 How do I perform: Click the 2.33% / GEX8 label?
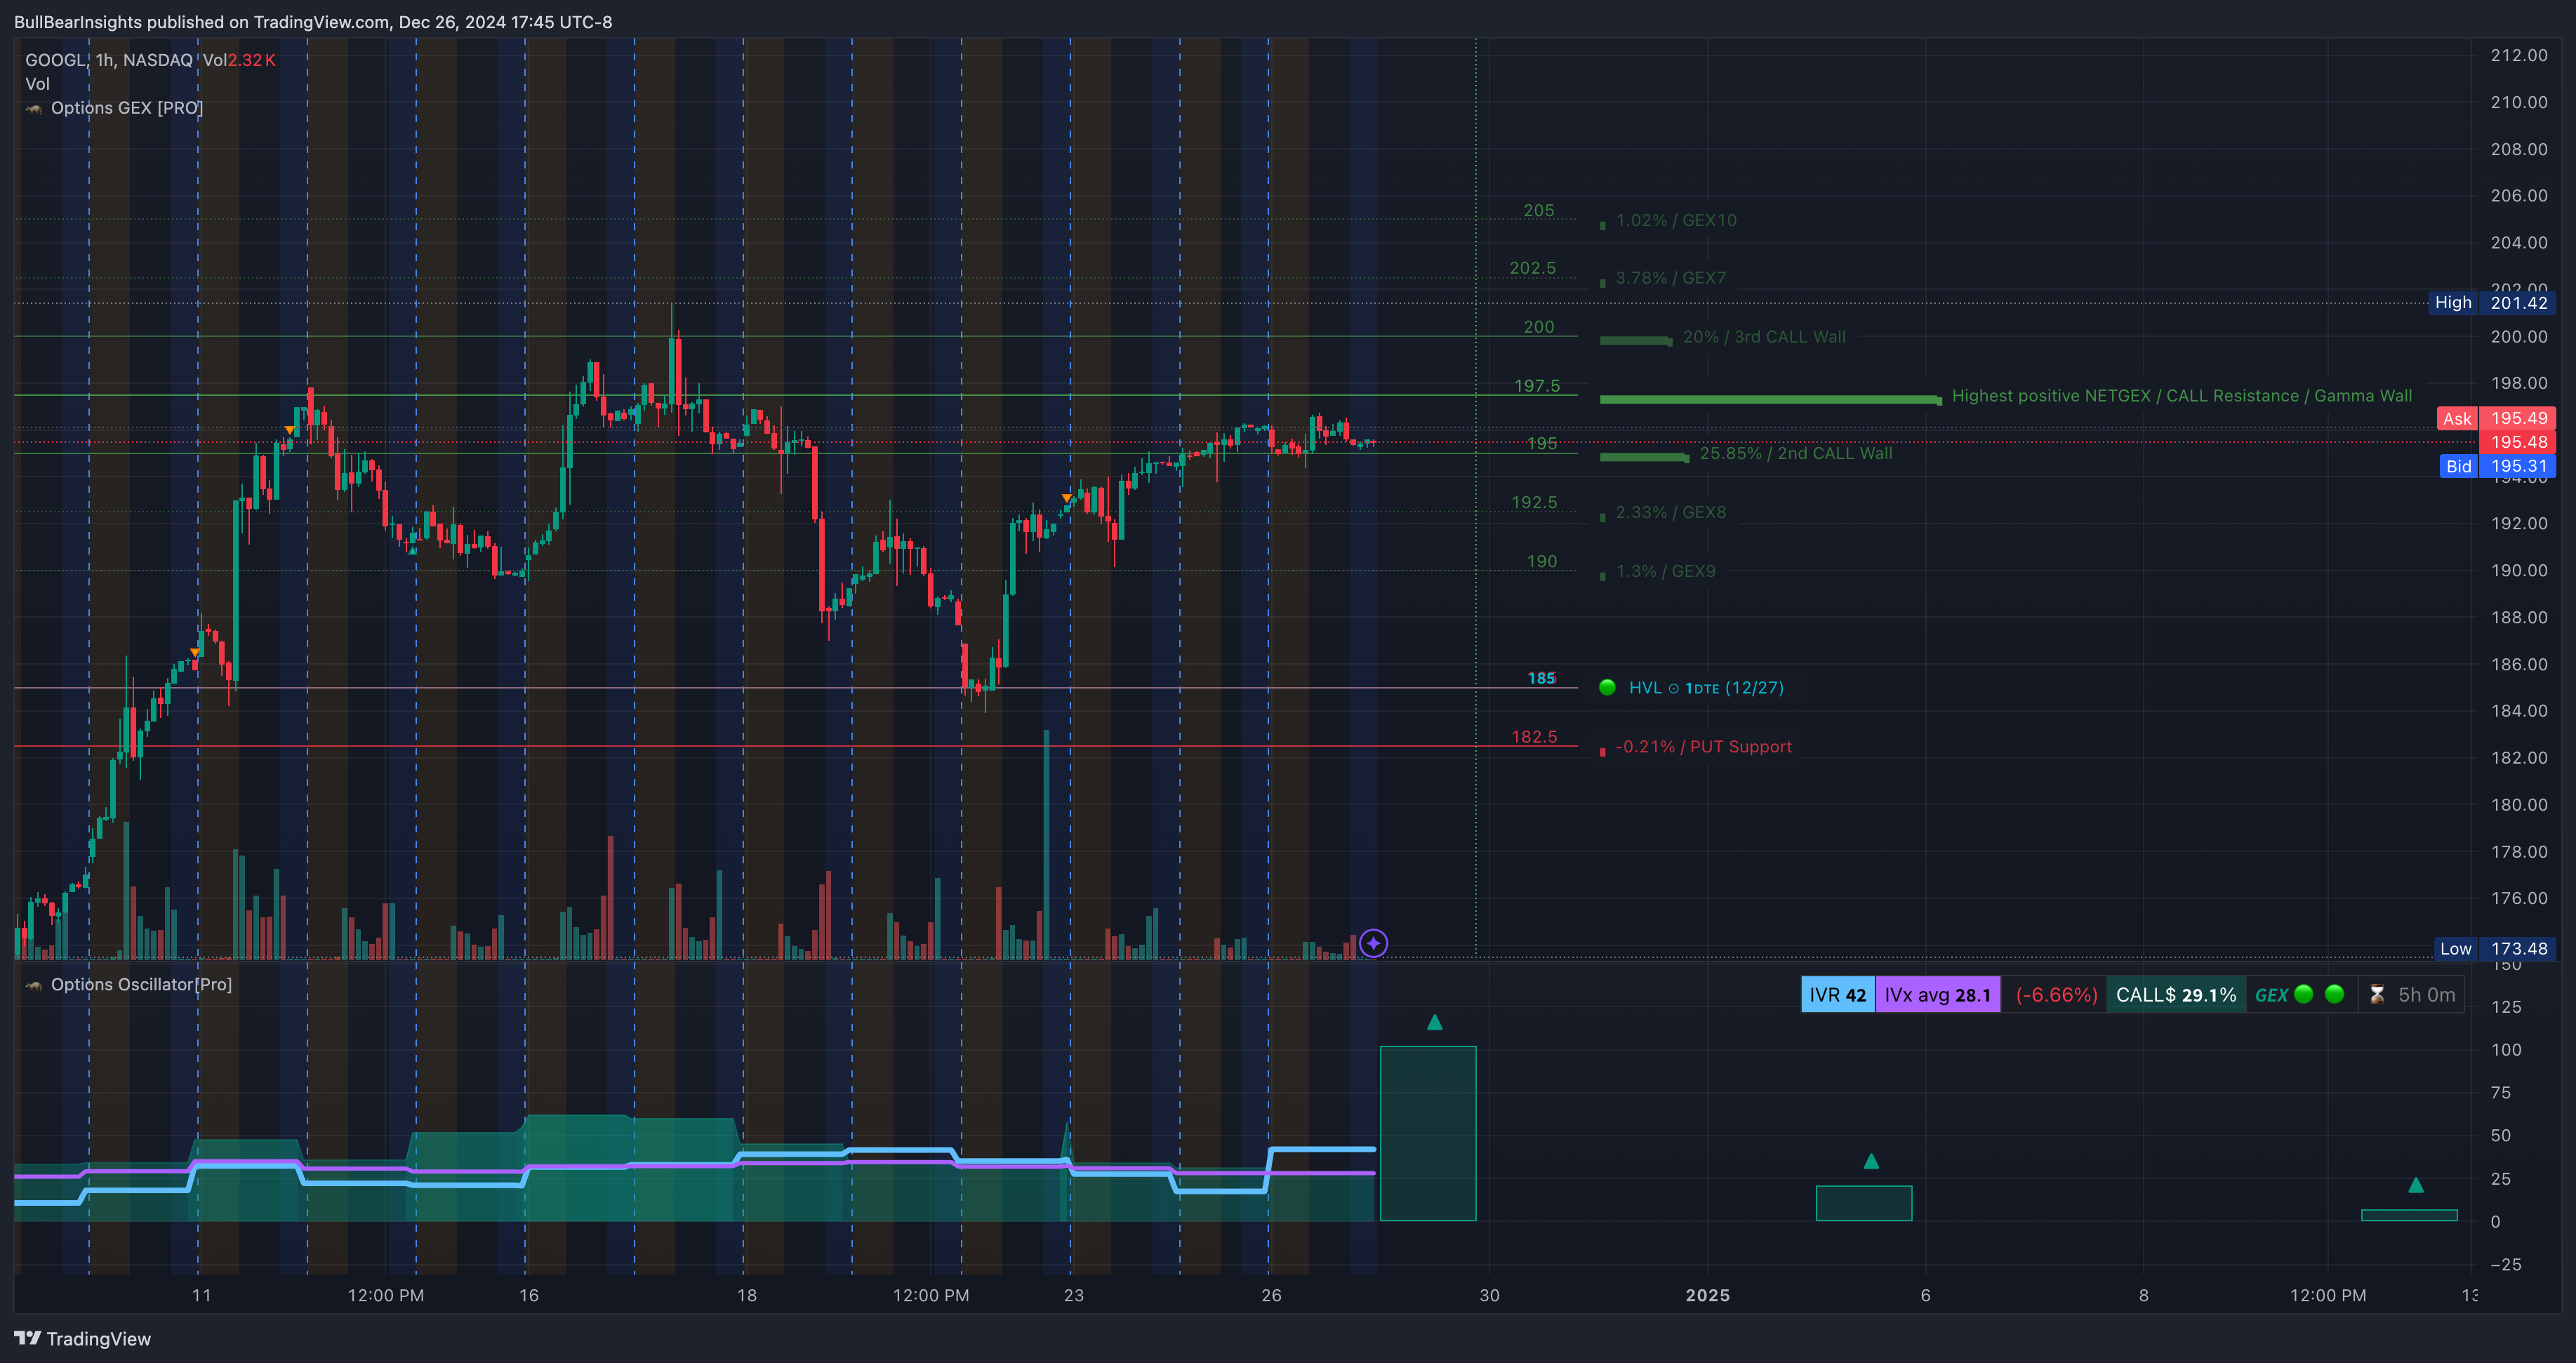tap(1671, 512)
